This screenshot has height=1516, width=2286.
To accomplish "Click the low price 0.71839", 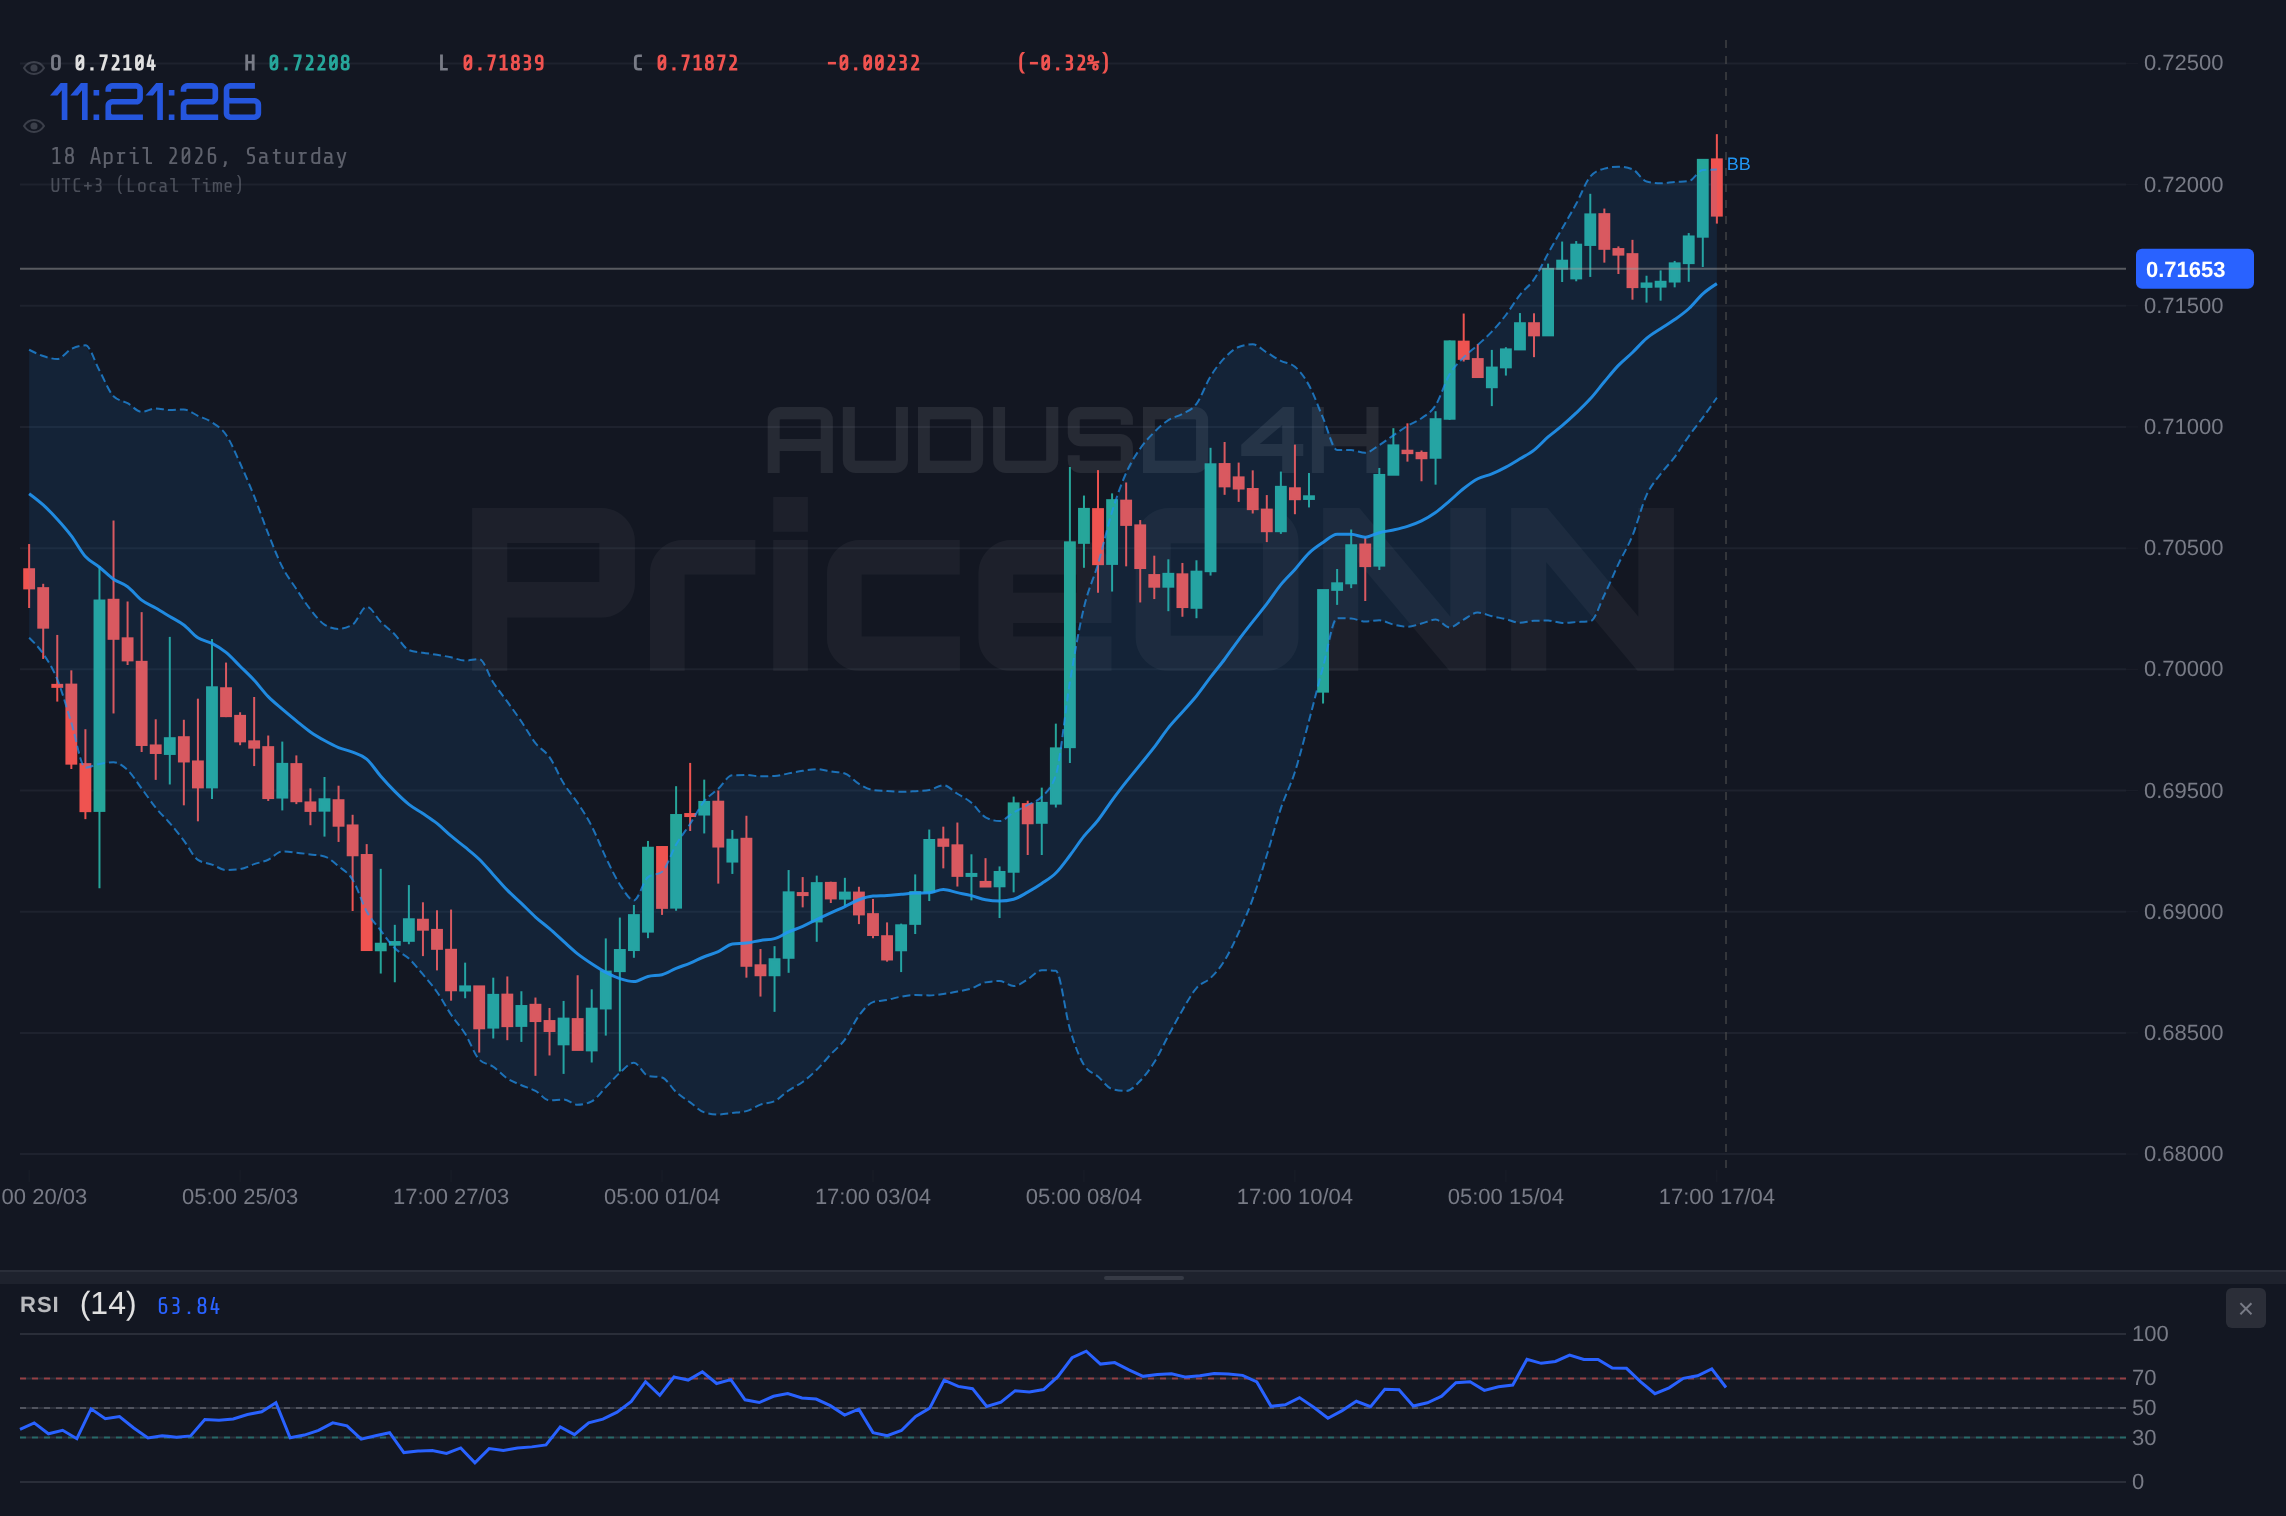I will click(503, 63).
